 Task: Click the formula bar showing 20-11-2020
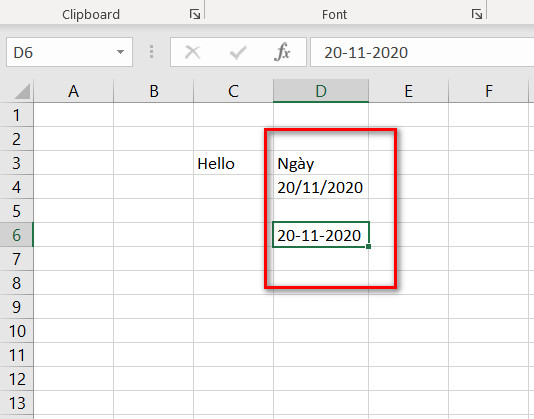[422, 52]
